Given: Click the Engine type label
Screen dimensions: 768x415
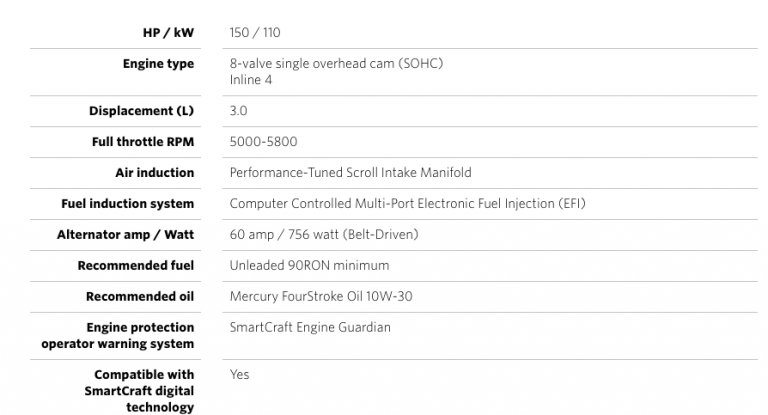Looking at the screenshot, I should (158, 64).
